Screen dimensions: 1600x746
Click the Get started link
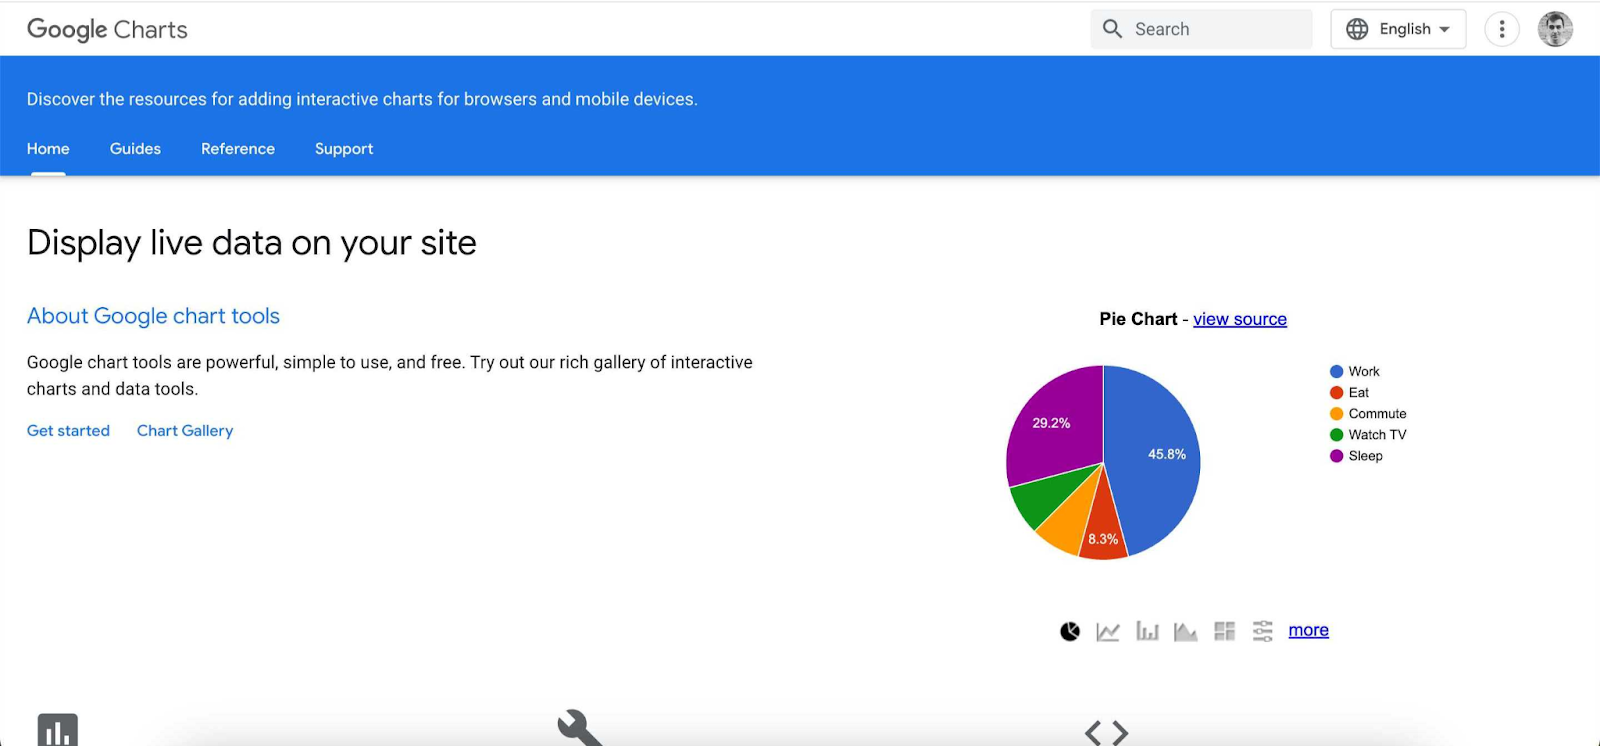click(x=68, y=430)
